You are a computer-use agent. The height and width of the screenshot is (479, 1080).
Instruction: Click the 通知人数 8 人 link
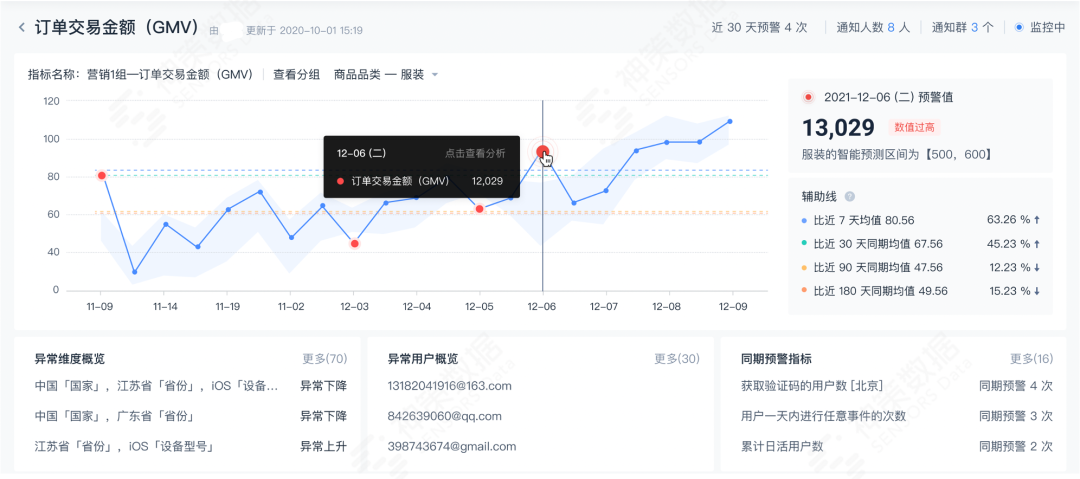pyautogui.click(x=873, y=28)
